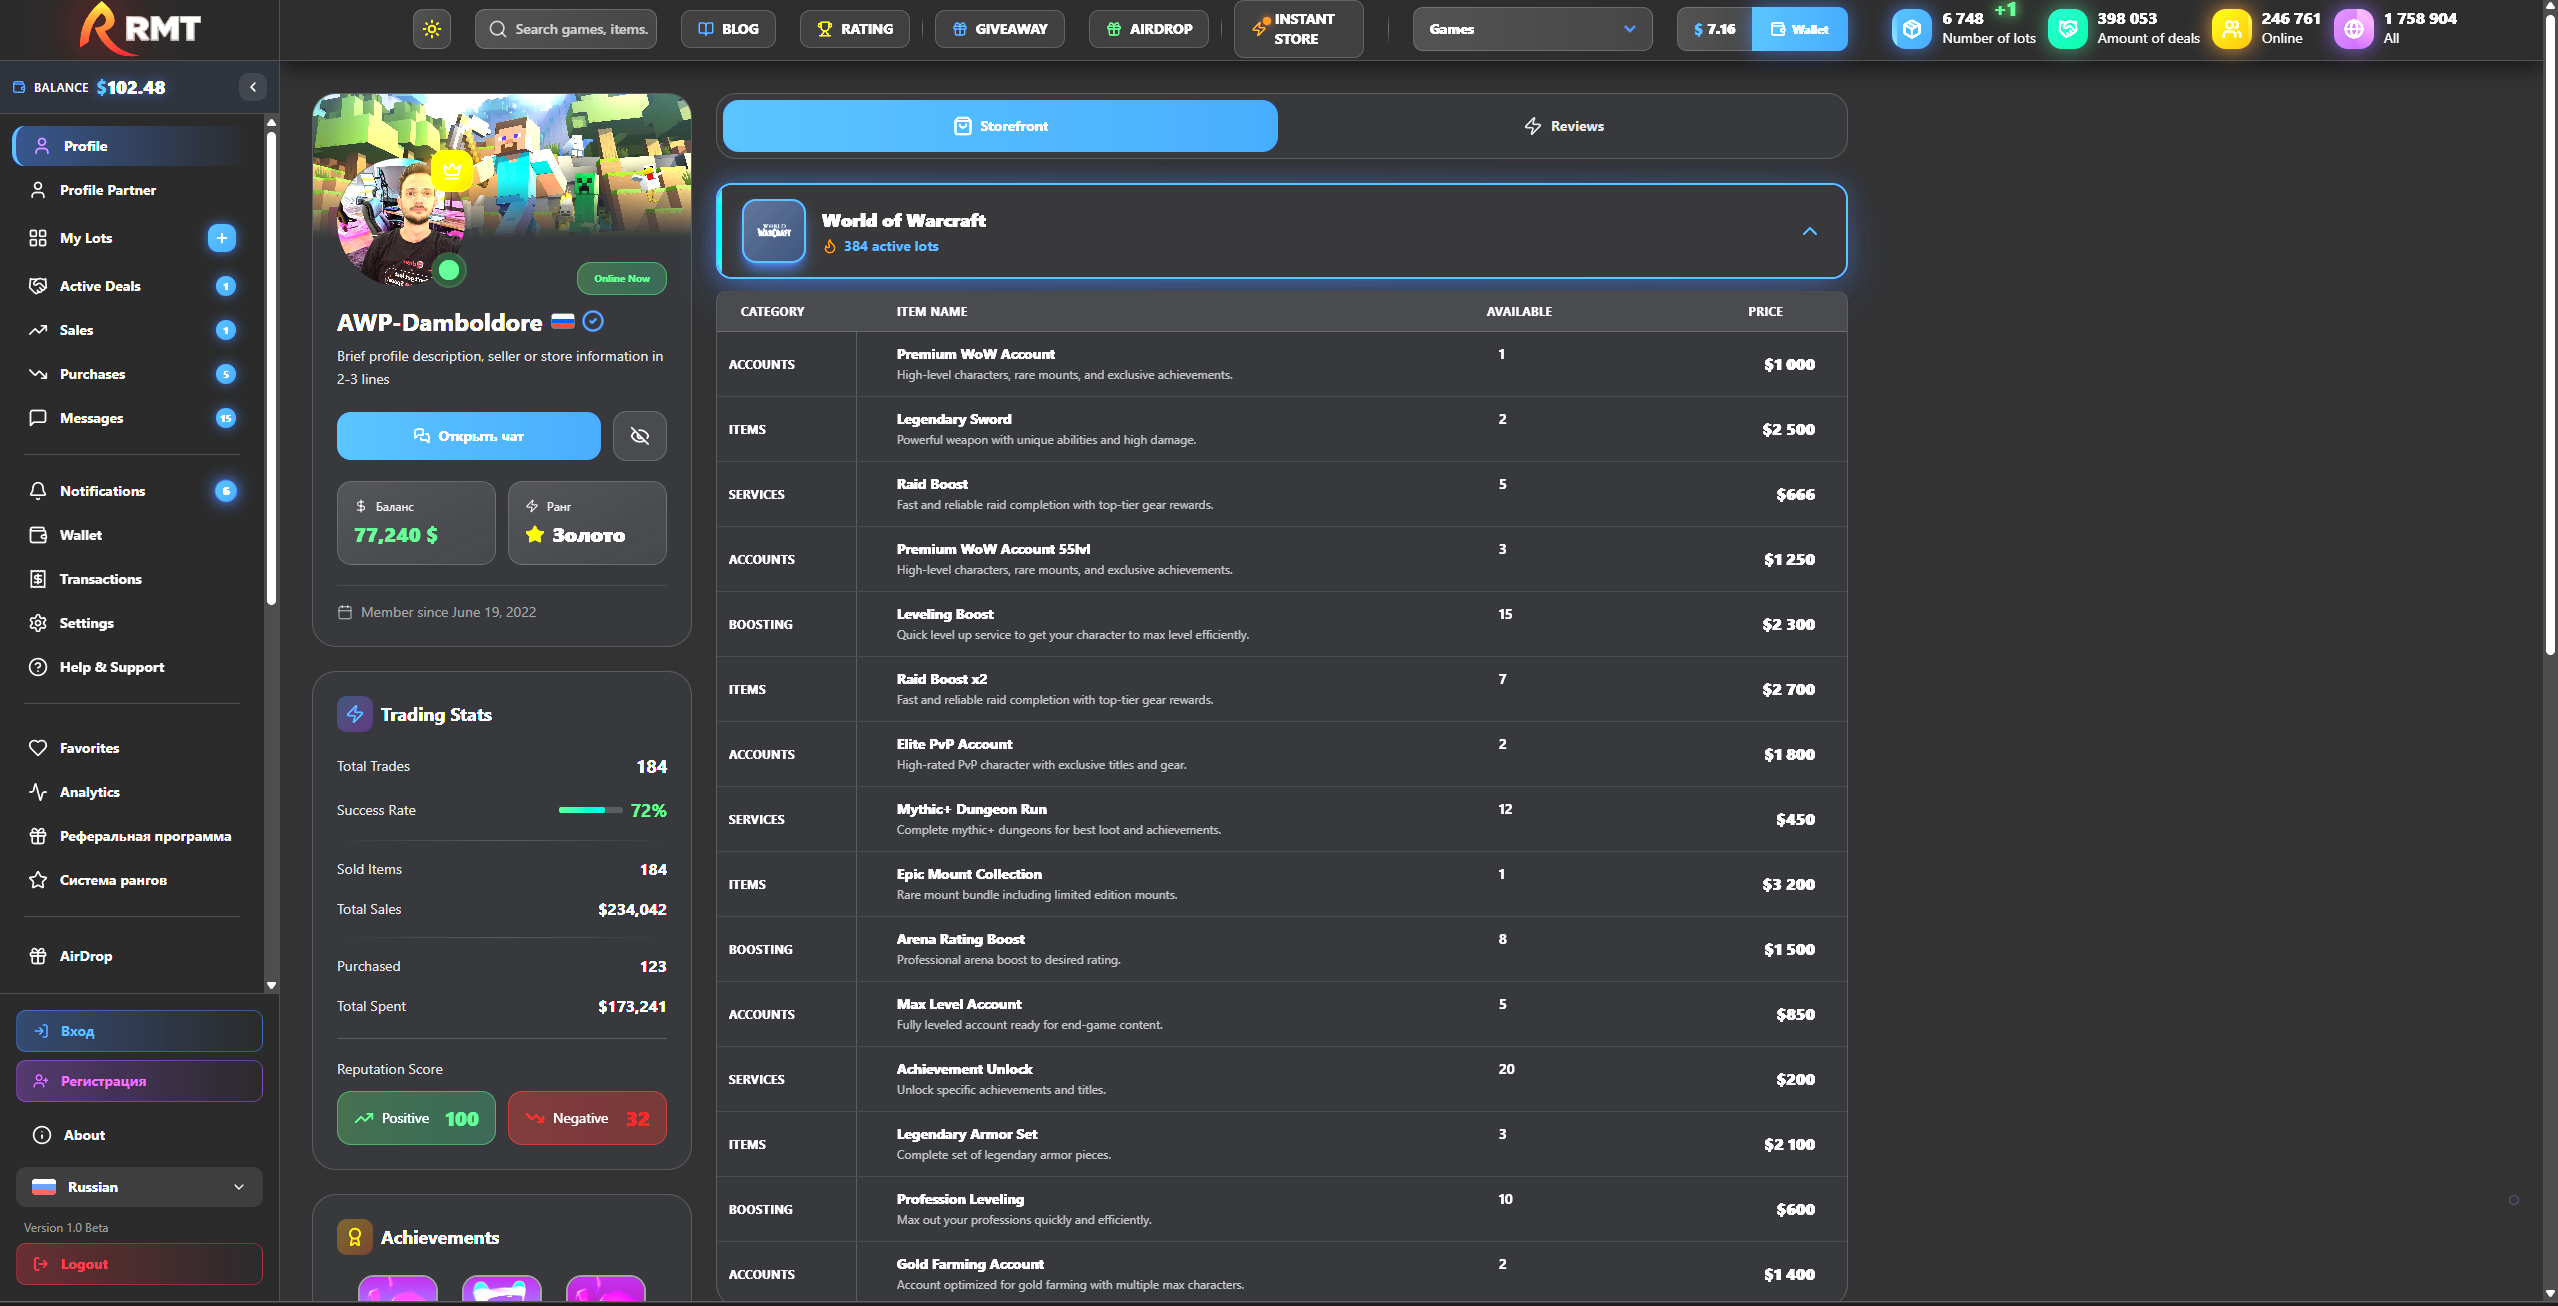Open the About page
This screenshot has height=1306, width=2558.
point(139,1135)
